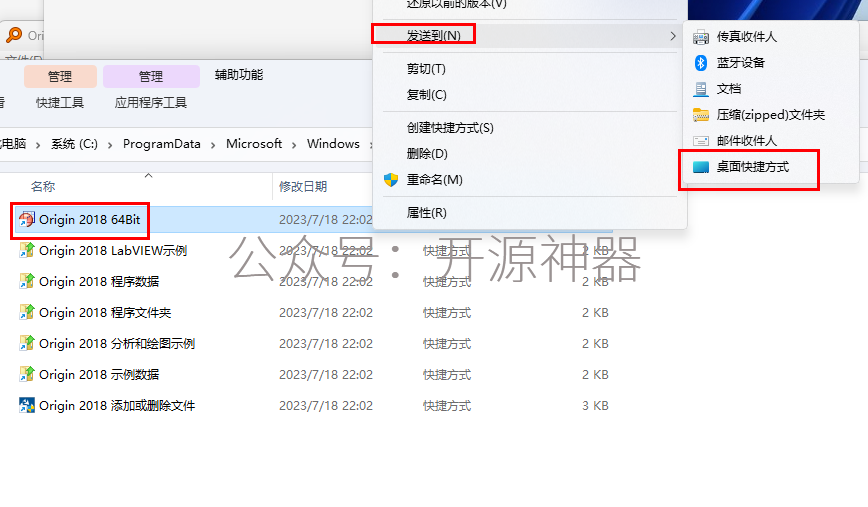Navigate to ProgramData breadcrumb segment

[x=162, y=144]
